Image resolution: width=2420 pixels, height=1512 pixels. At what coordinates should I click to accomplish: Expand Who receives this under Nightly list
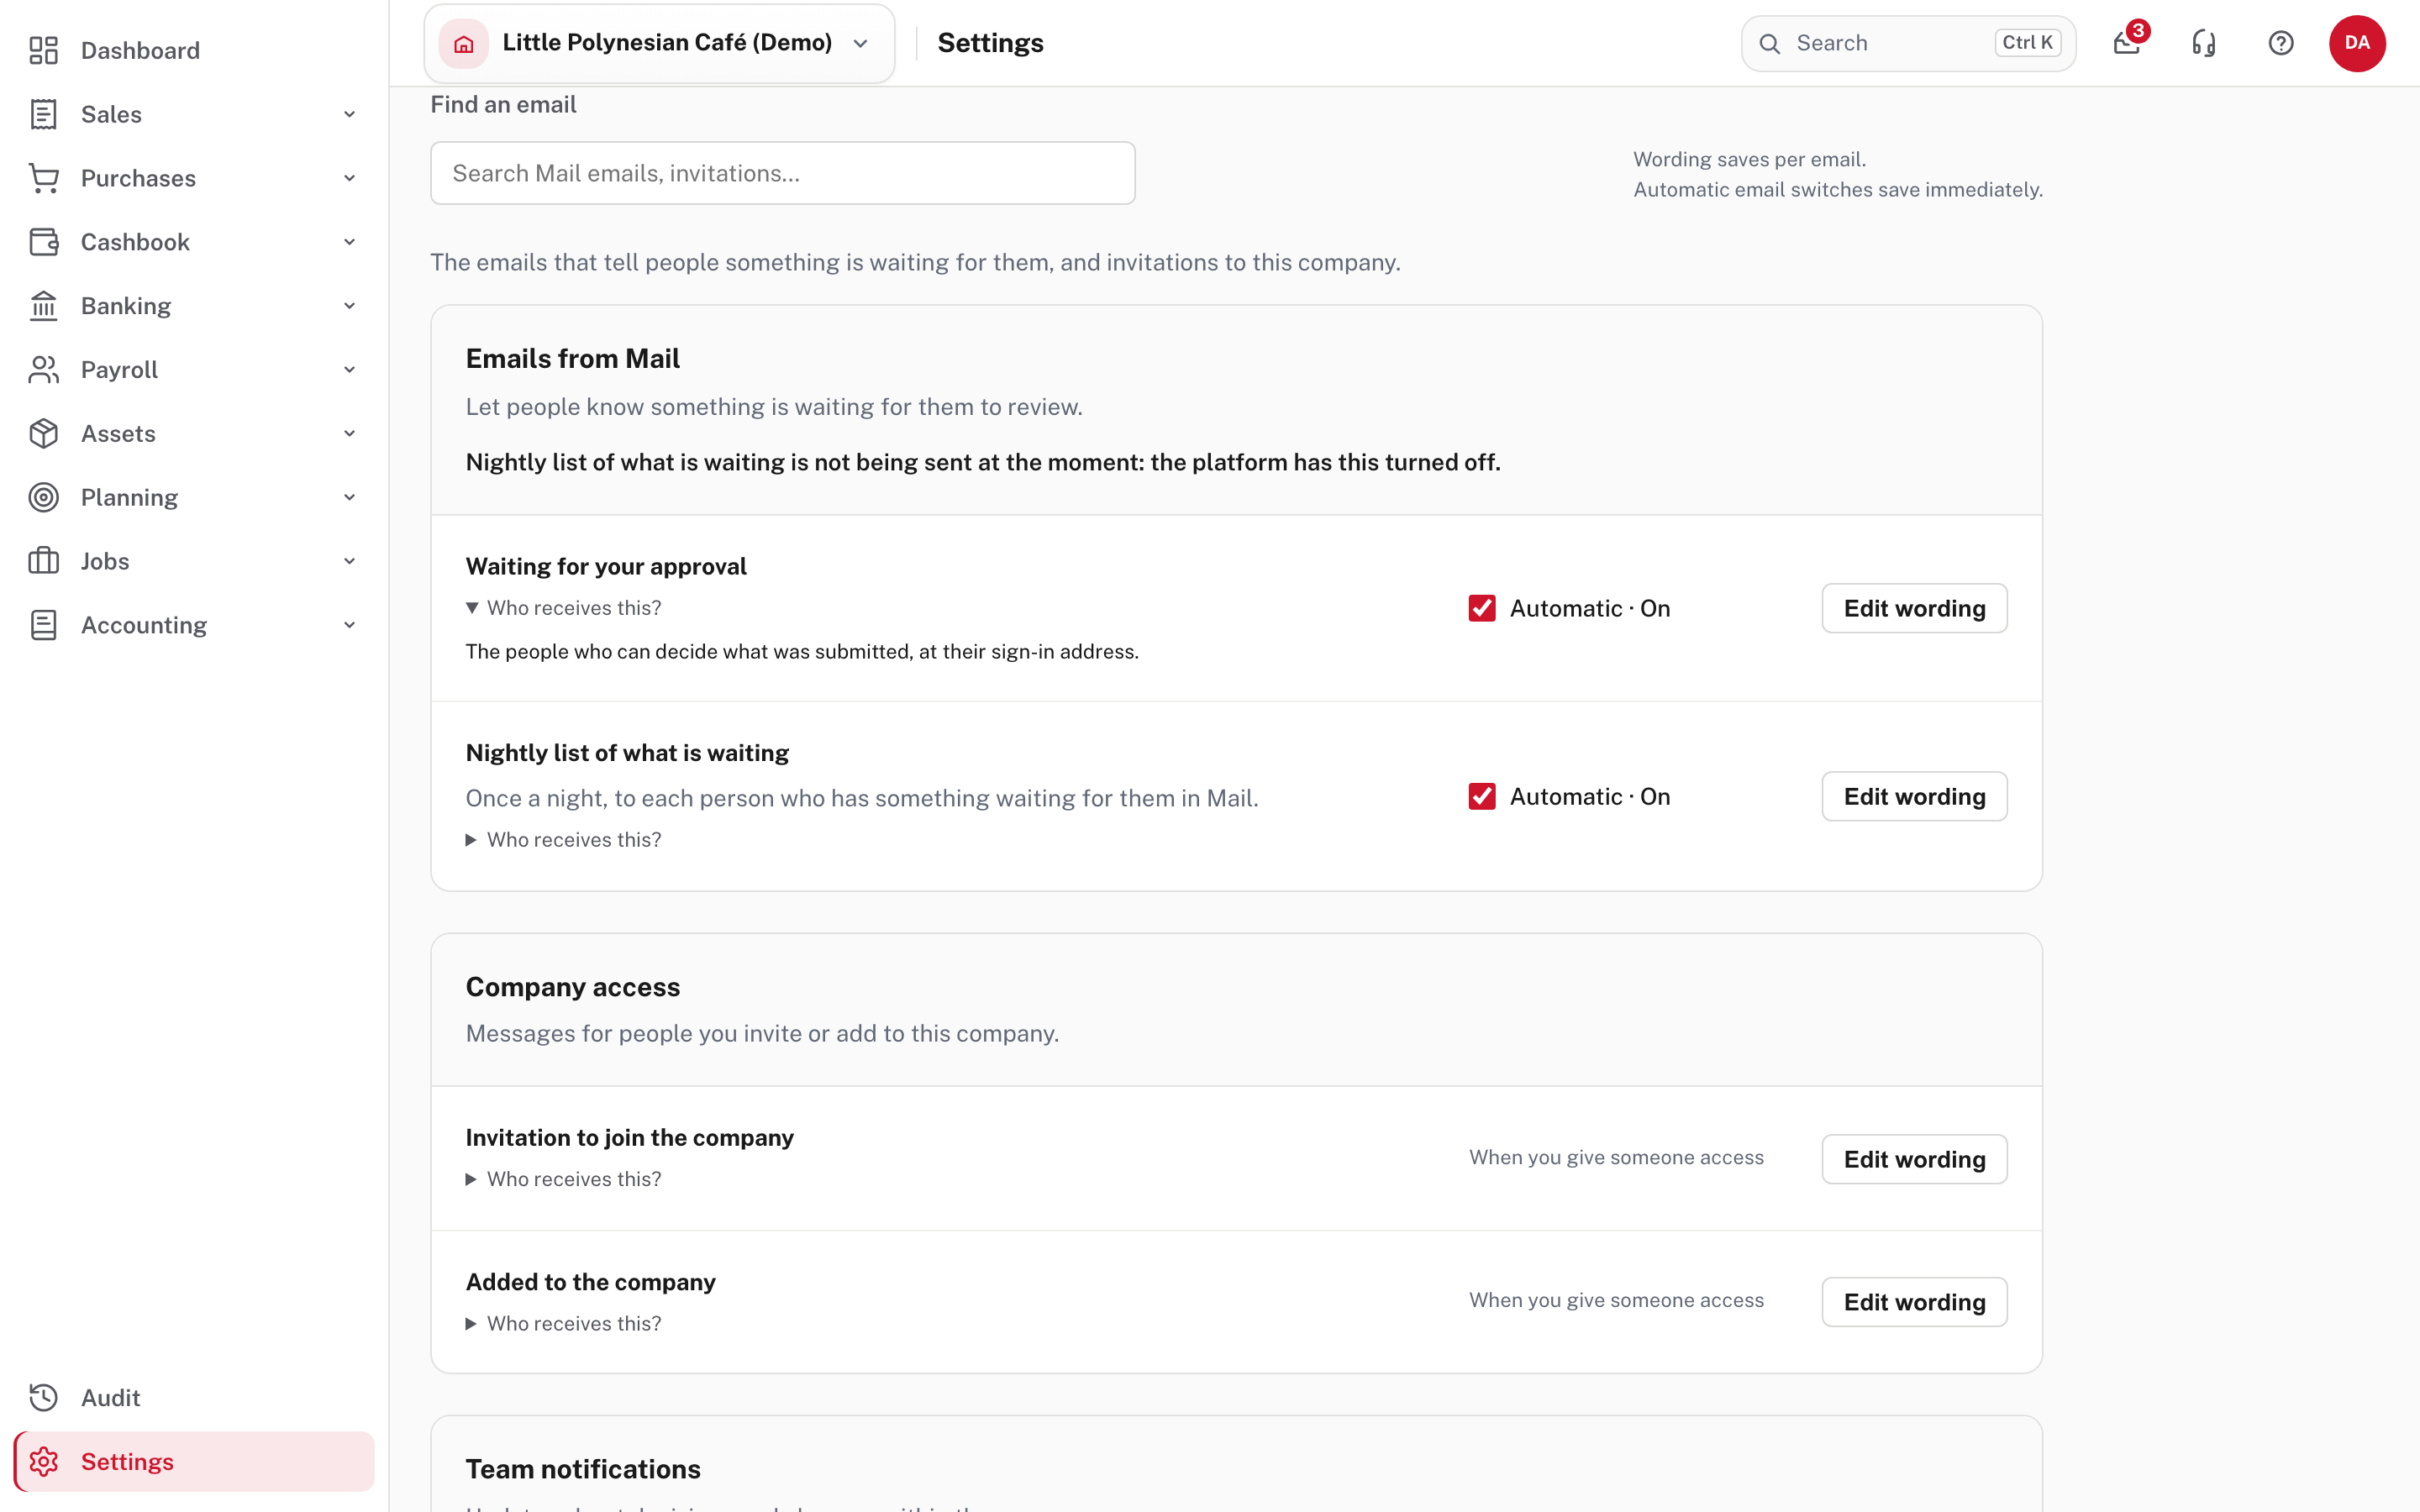564,840
